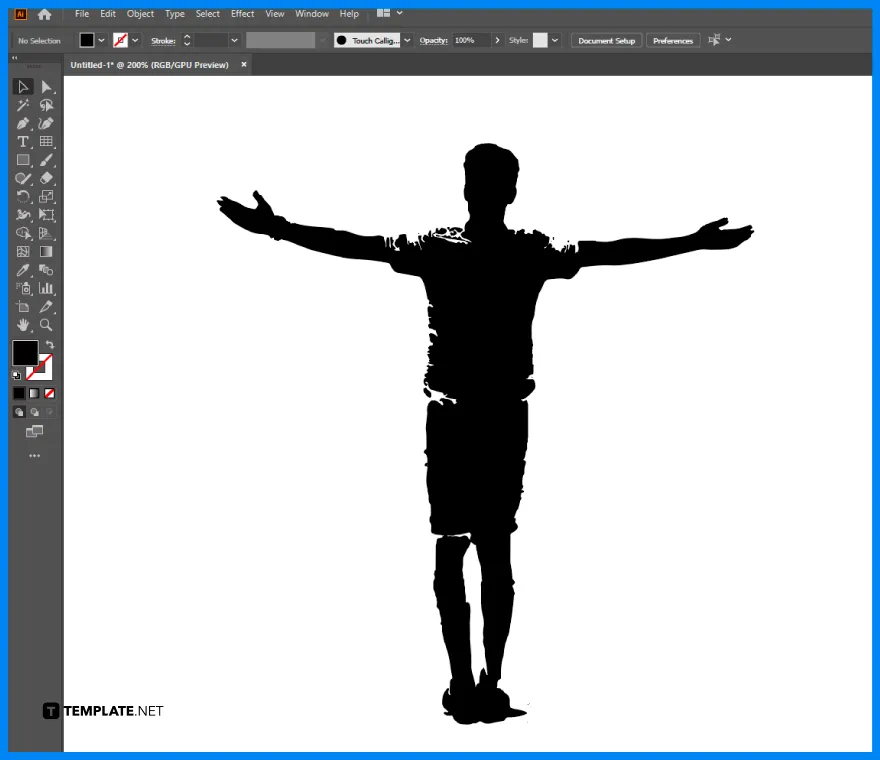
Task: Select the Type tool
Action: (23, 141)
